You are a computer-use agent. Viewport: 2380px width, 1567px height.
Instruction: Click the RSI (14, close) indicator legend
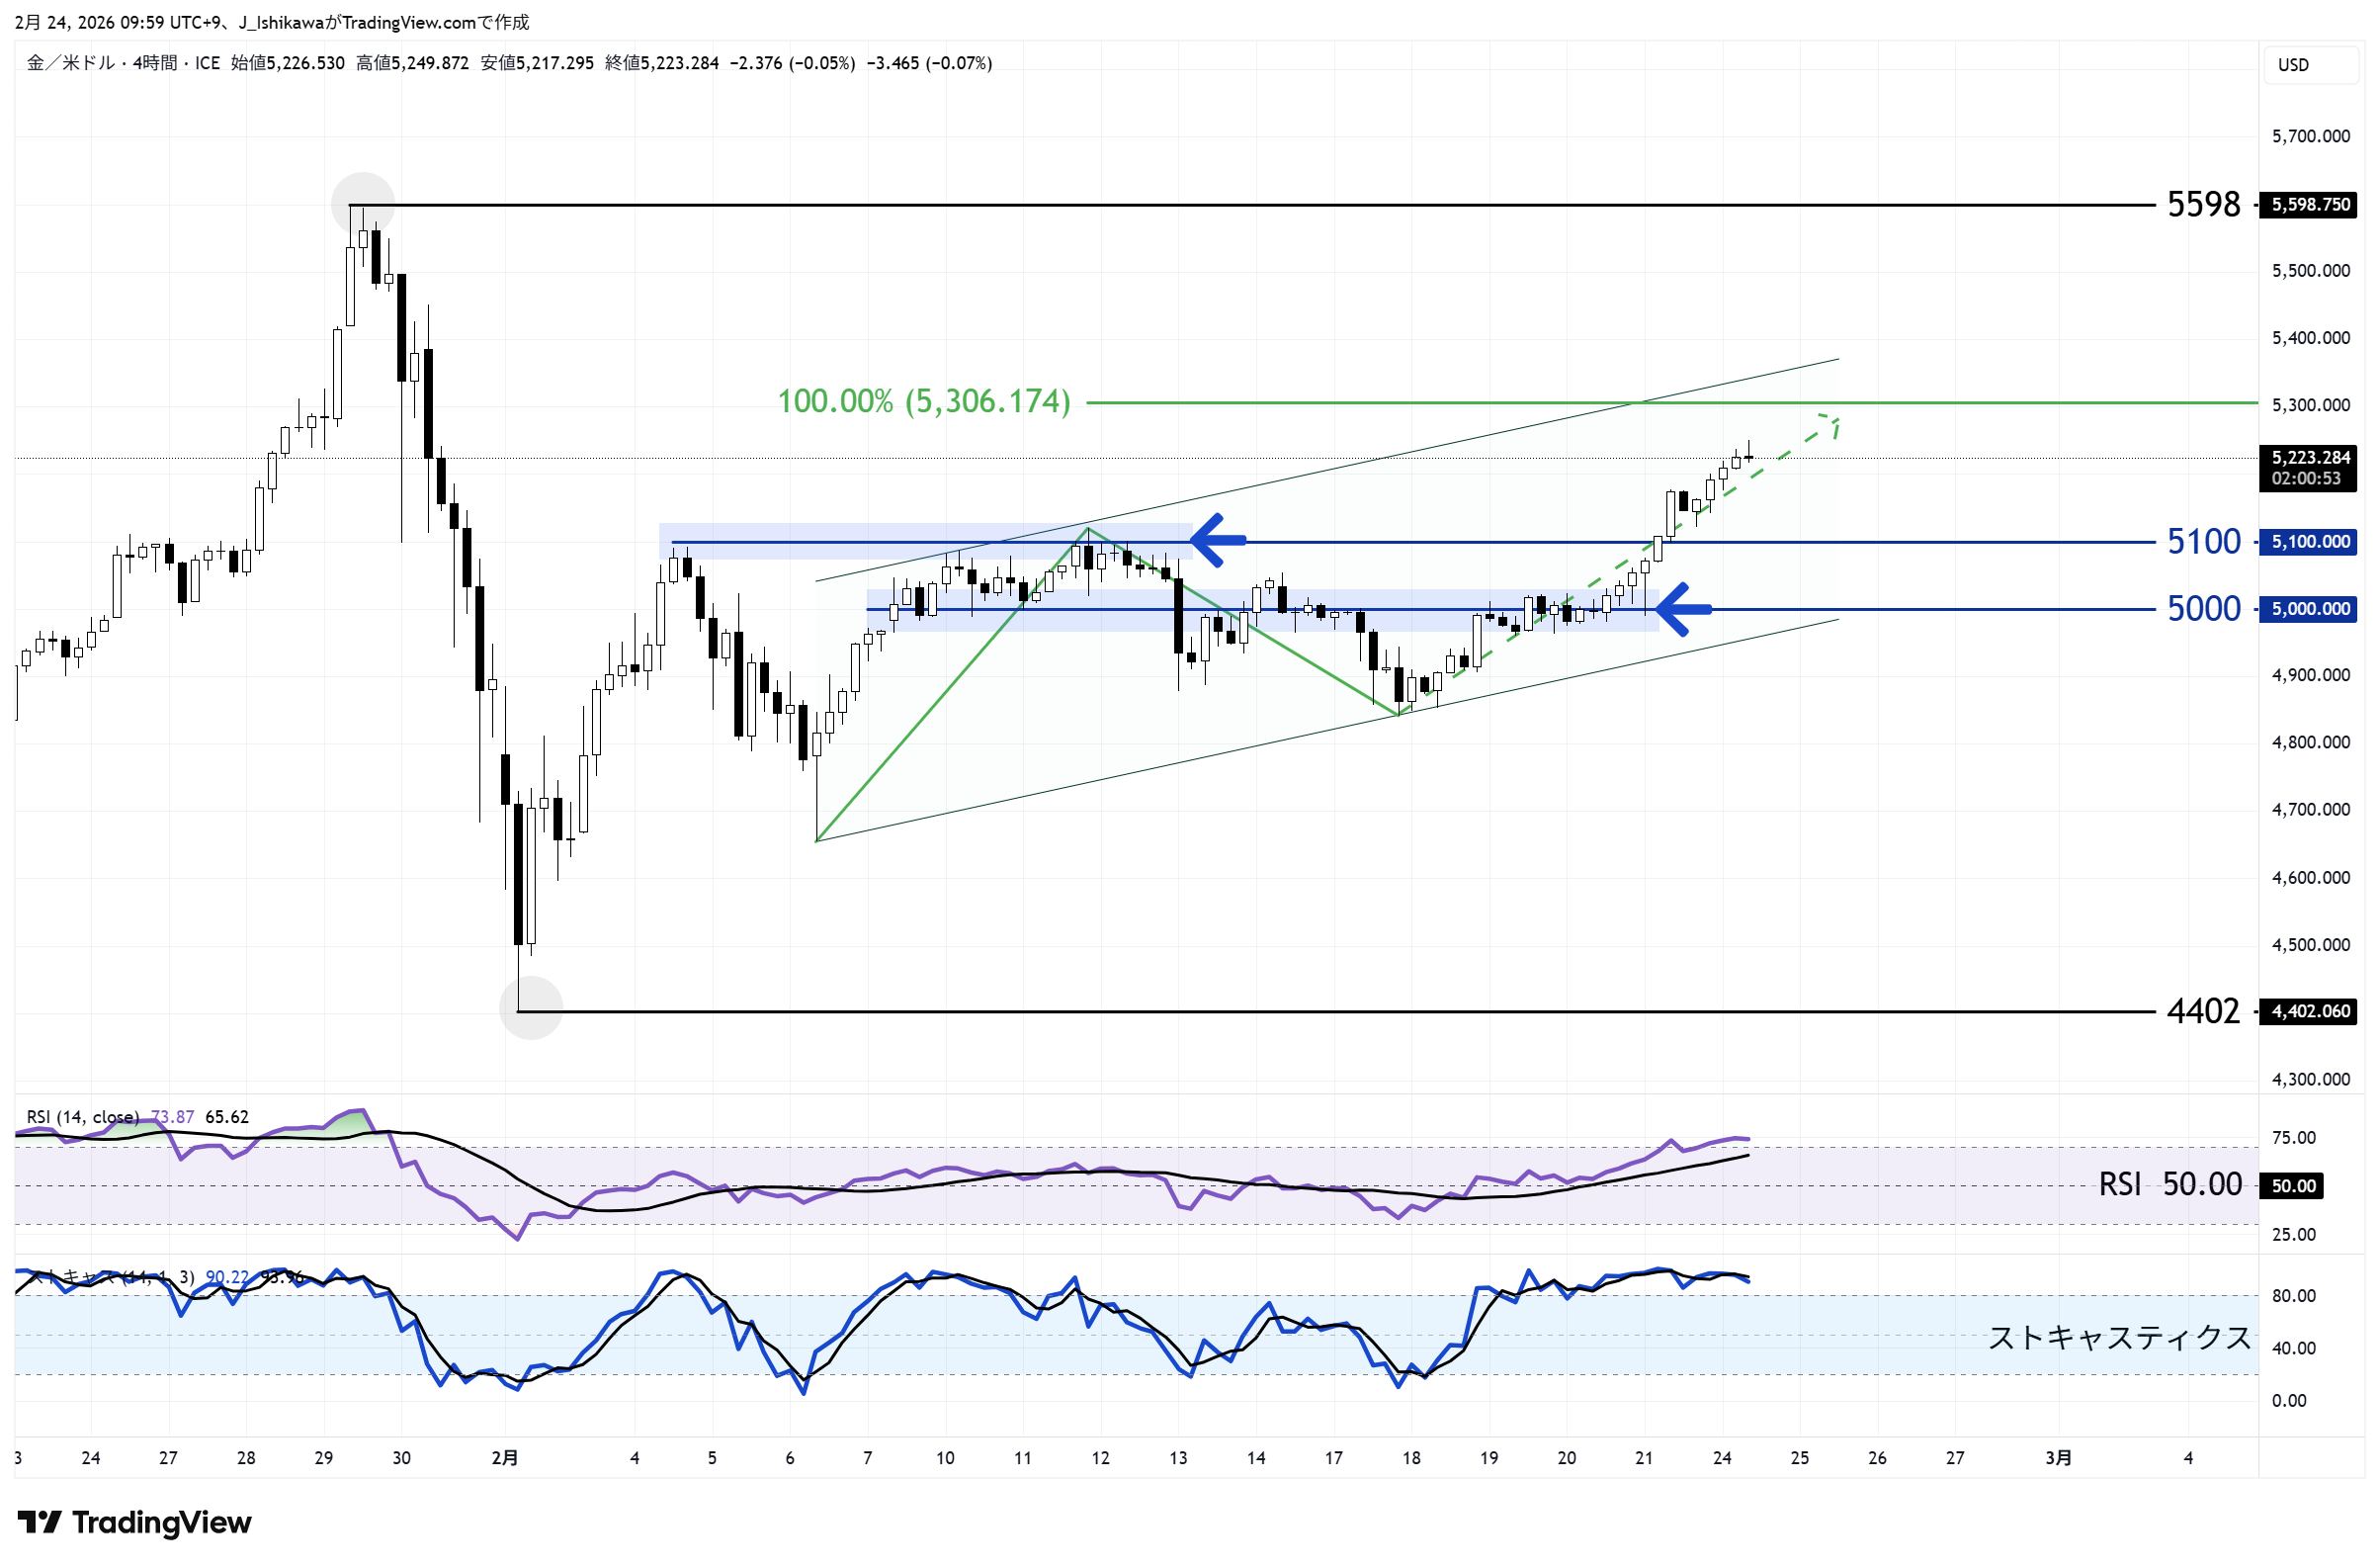[x=83, y=1116]
